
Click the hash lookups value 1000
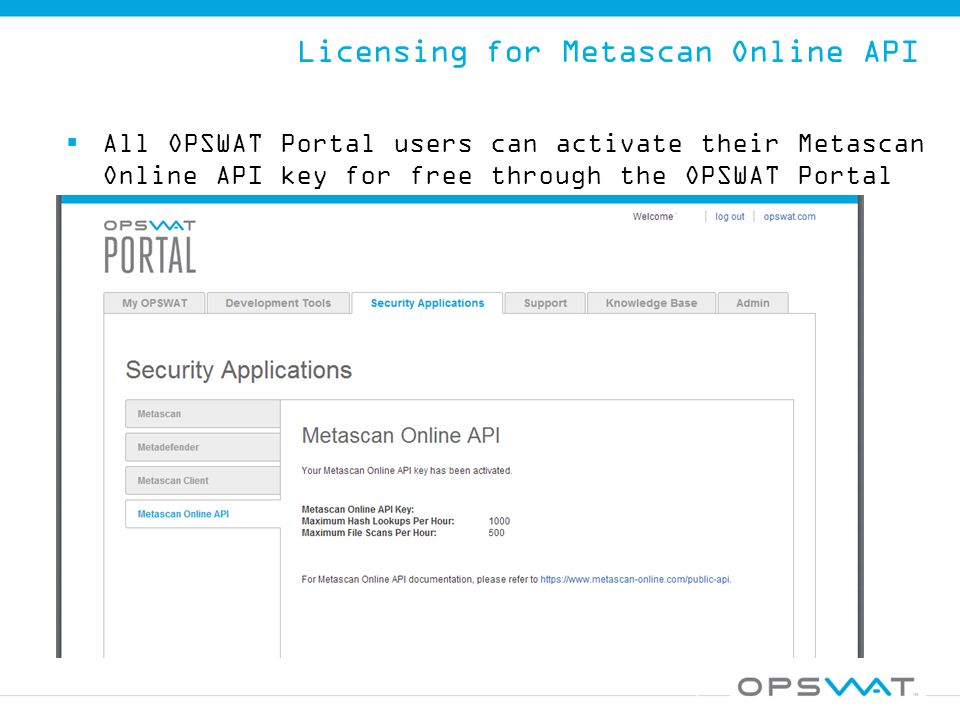click(499, 521)
